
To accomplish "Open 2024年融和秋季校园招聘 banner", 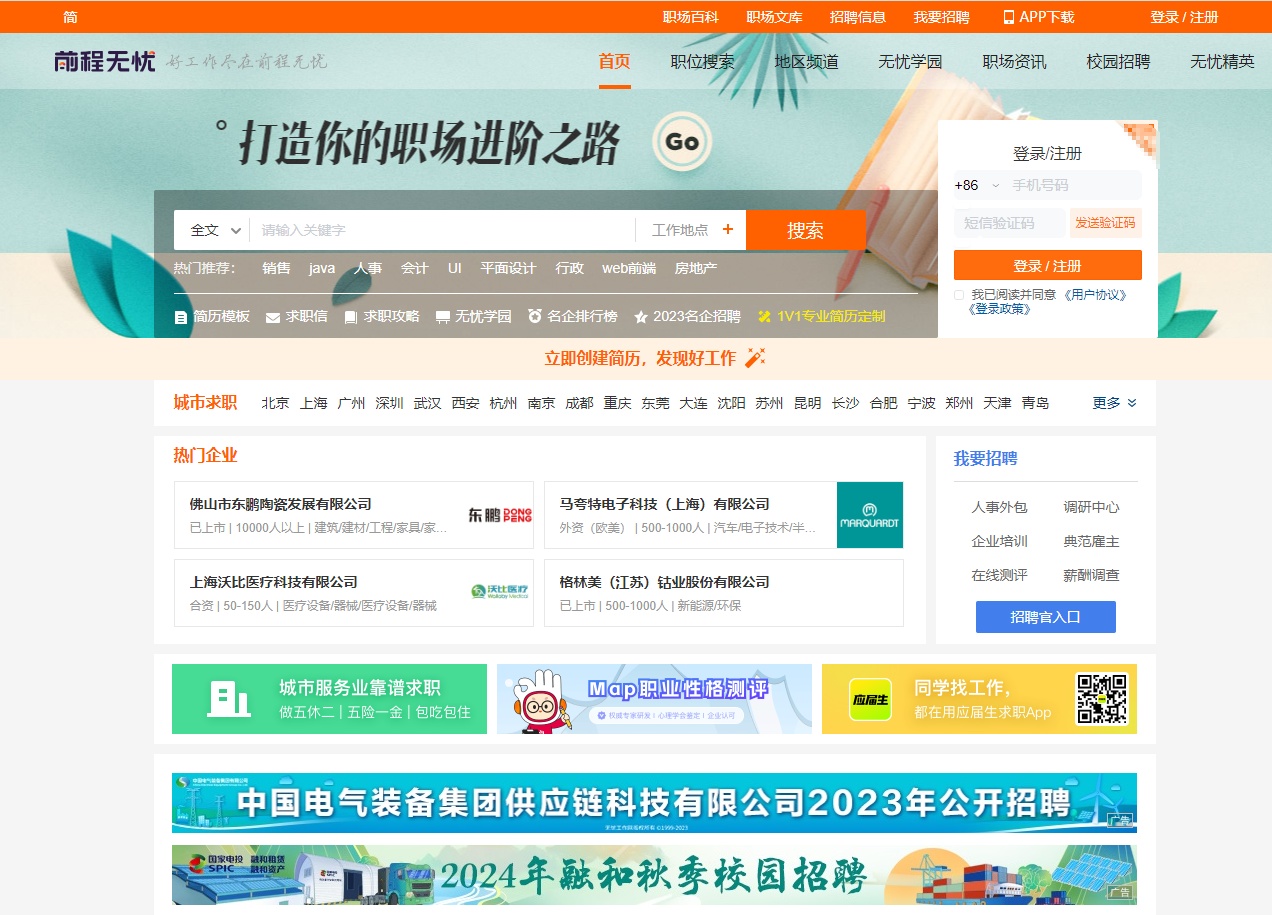I will 654,875.
